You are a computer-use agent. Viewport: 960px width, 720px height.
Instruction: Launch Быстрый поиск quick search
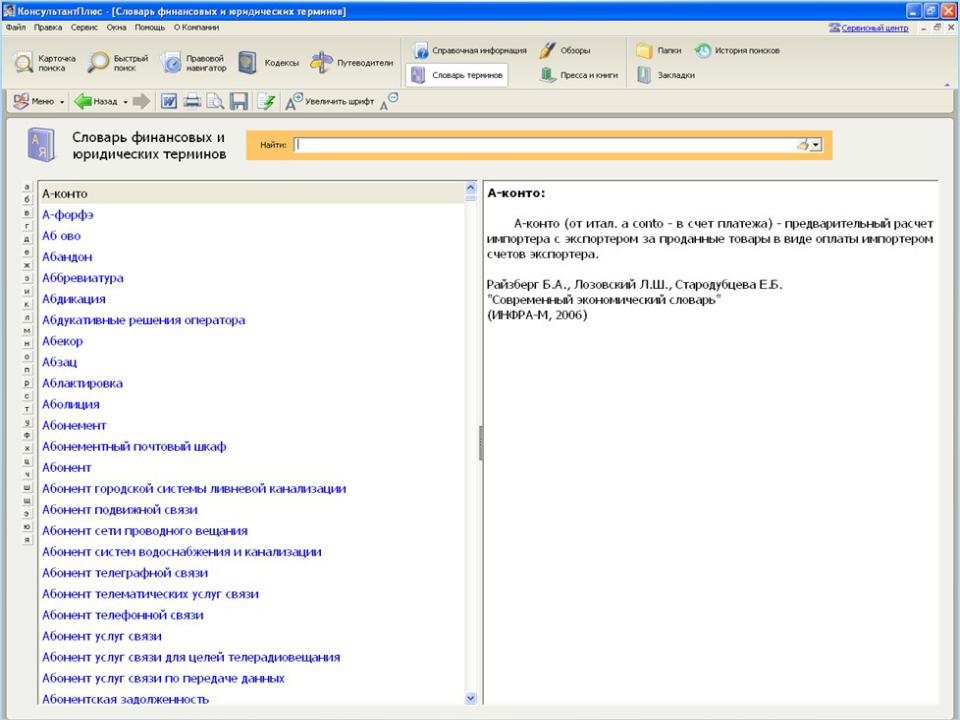point(118,62)
